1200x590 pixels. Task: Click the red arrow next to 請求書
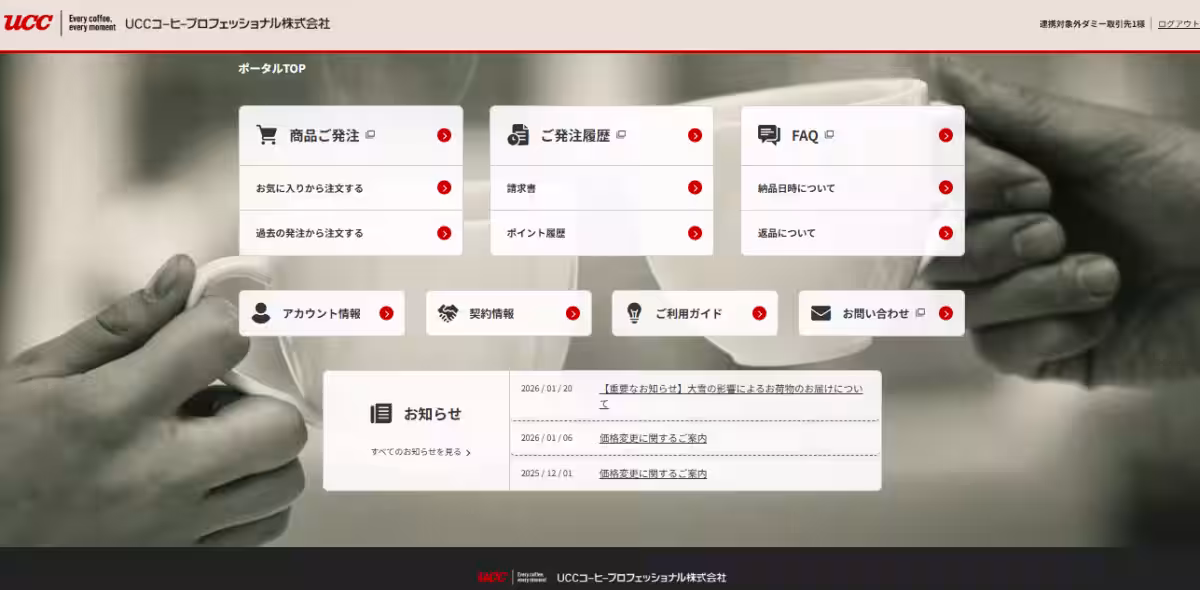(696, 187)
